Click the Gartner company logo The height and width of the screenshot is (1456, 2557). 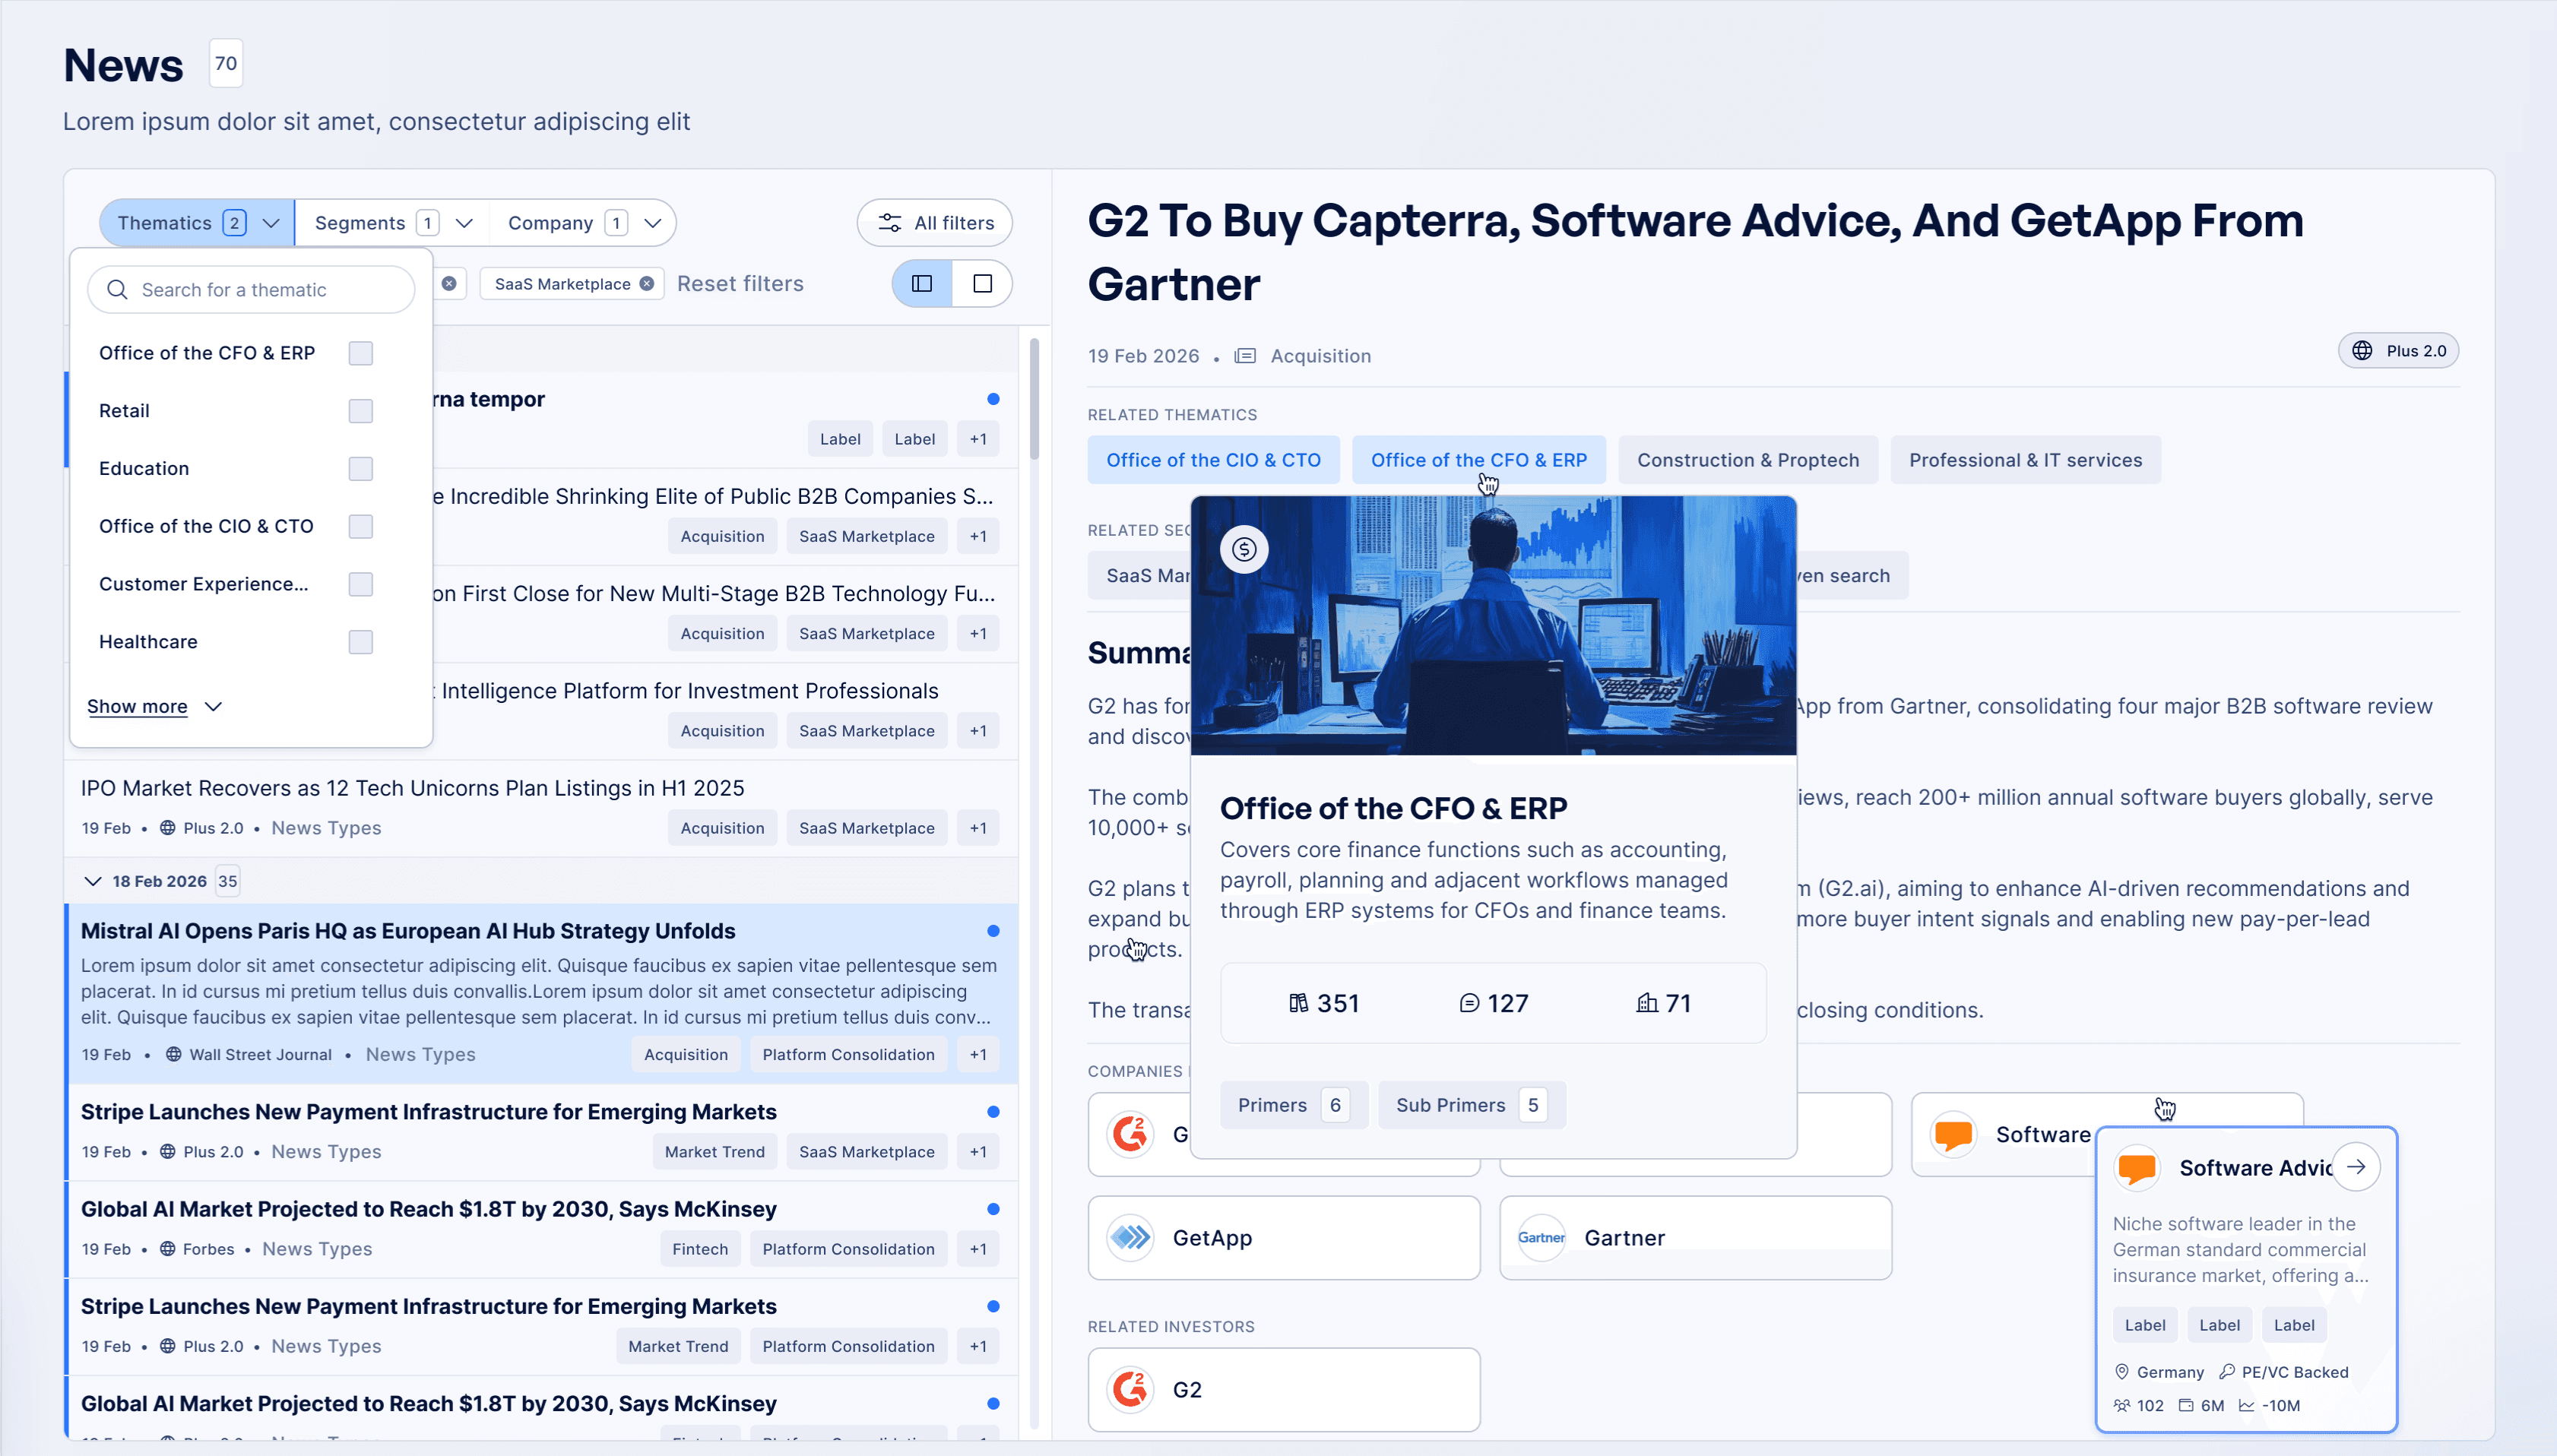[1541, 1238]
